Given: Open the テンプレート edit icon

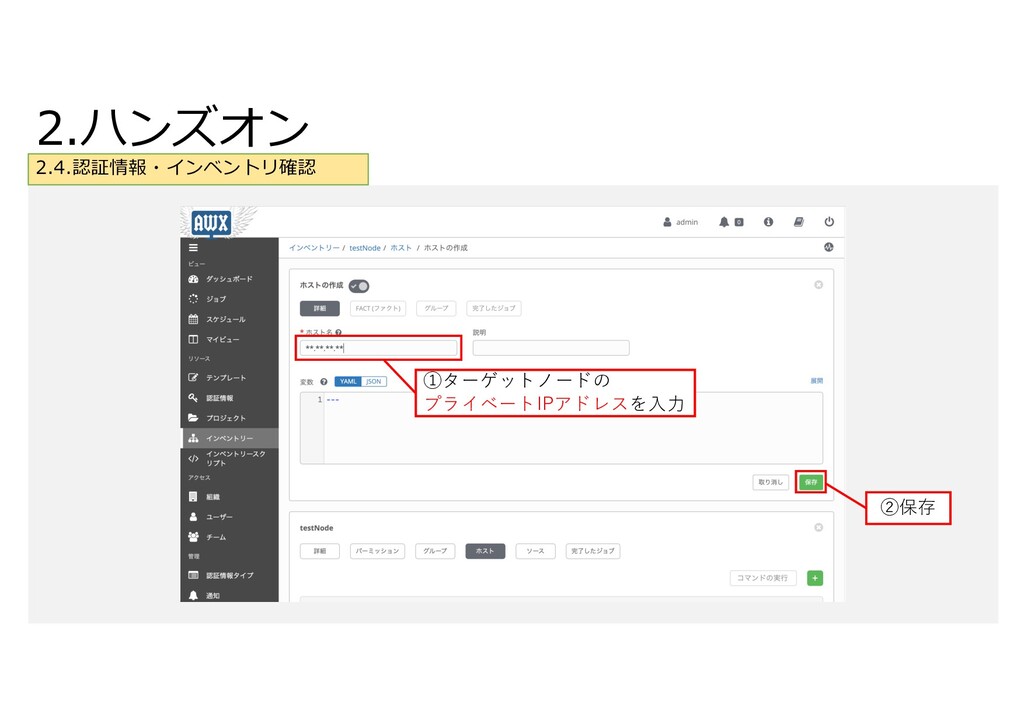Looking at the screenshot, I should click(193, 377).
